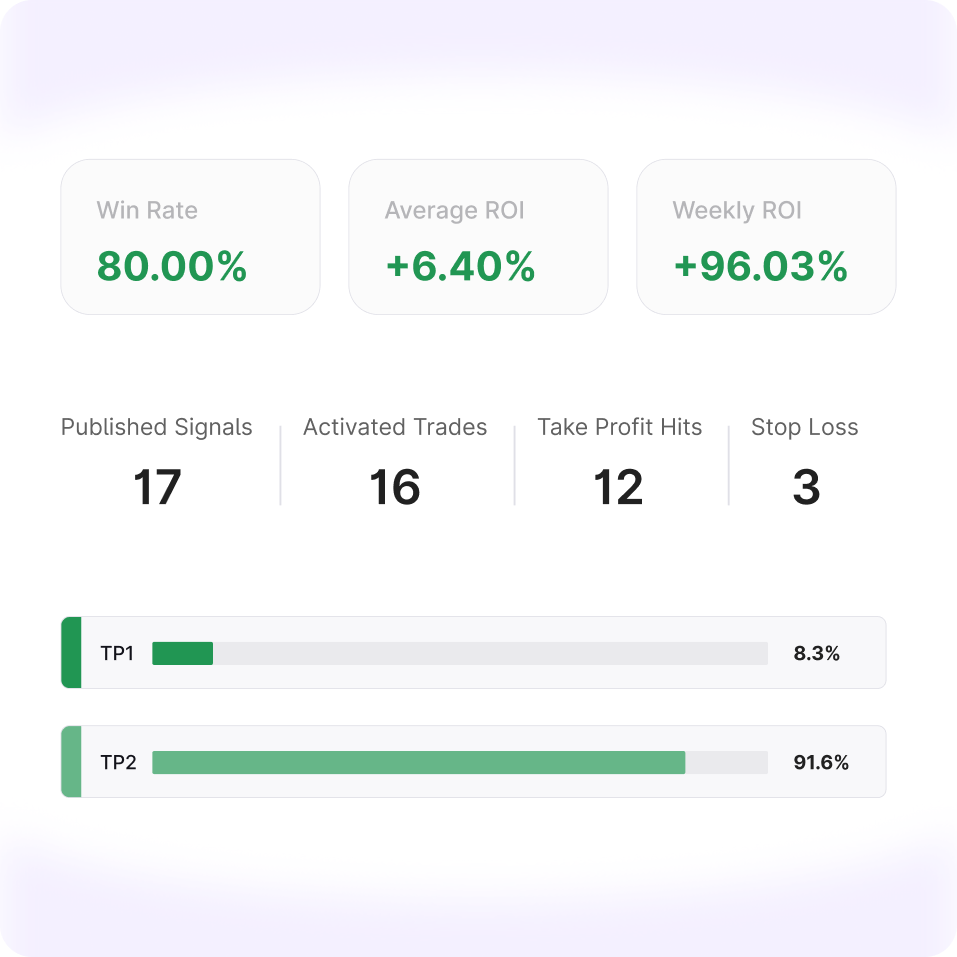Click the dark green TP1 progress bar fill
Viewport: 957px width, 957px height.
pyautogui.click(x=182, y=654)
